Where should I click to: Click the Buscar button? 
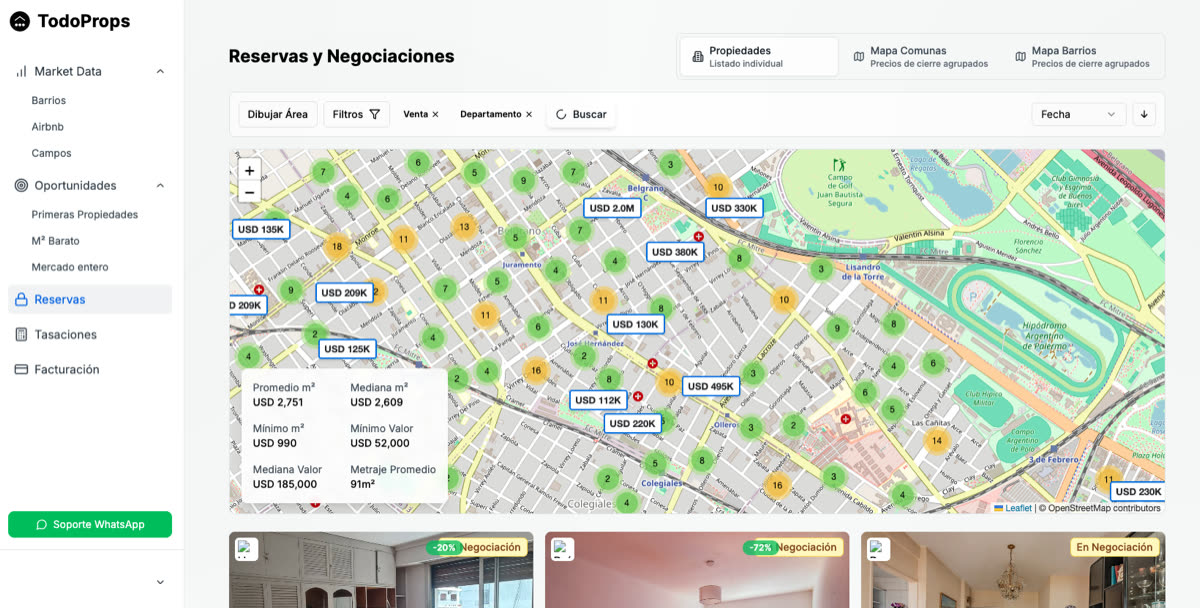click(581, 115)
